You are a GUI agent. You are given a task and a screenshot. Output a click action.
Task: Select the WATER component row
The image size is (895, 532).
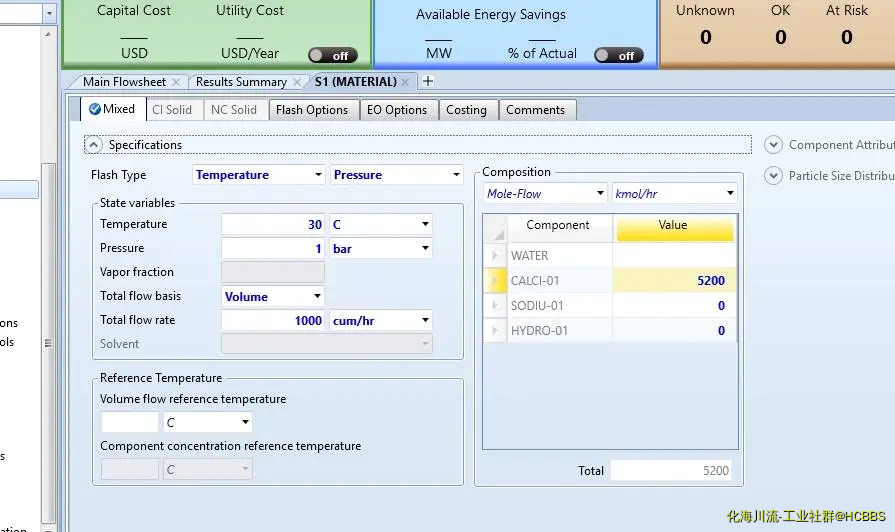[x=559, y=256]
